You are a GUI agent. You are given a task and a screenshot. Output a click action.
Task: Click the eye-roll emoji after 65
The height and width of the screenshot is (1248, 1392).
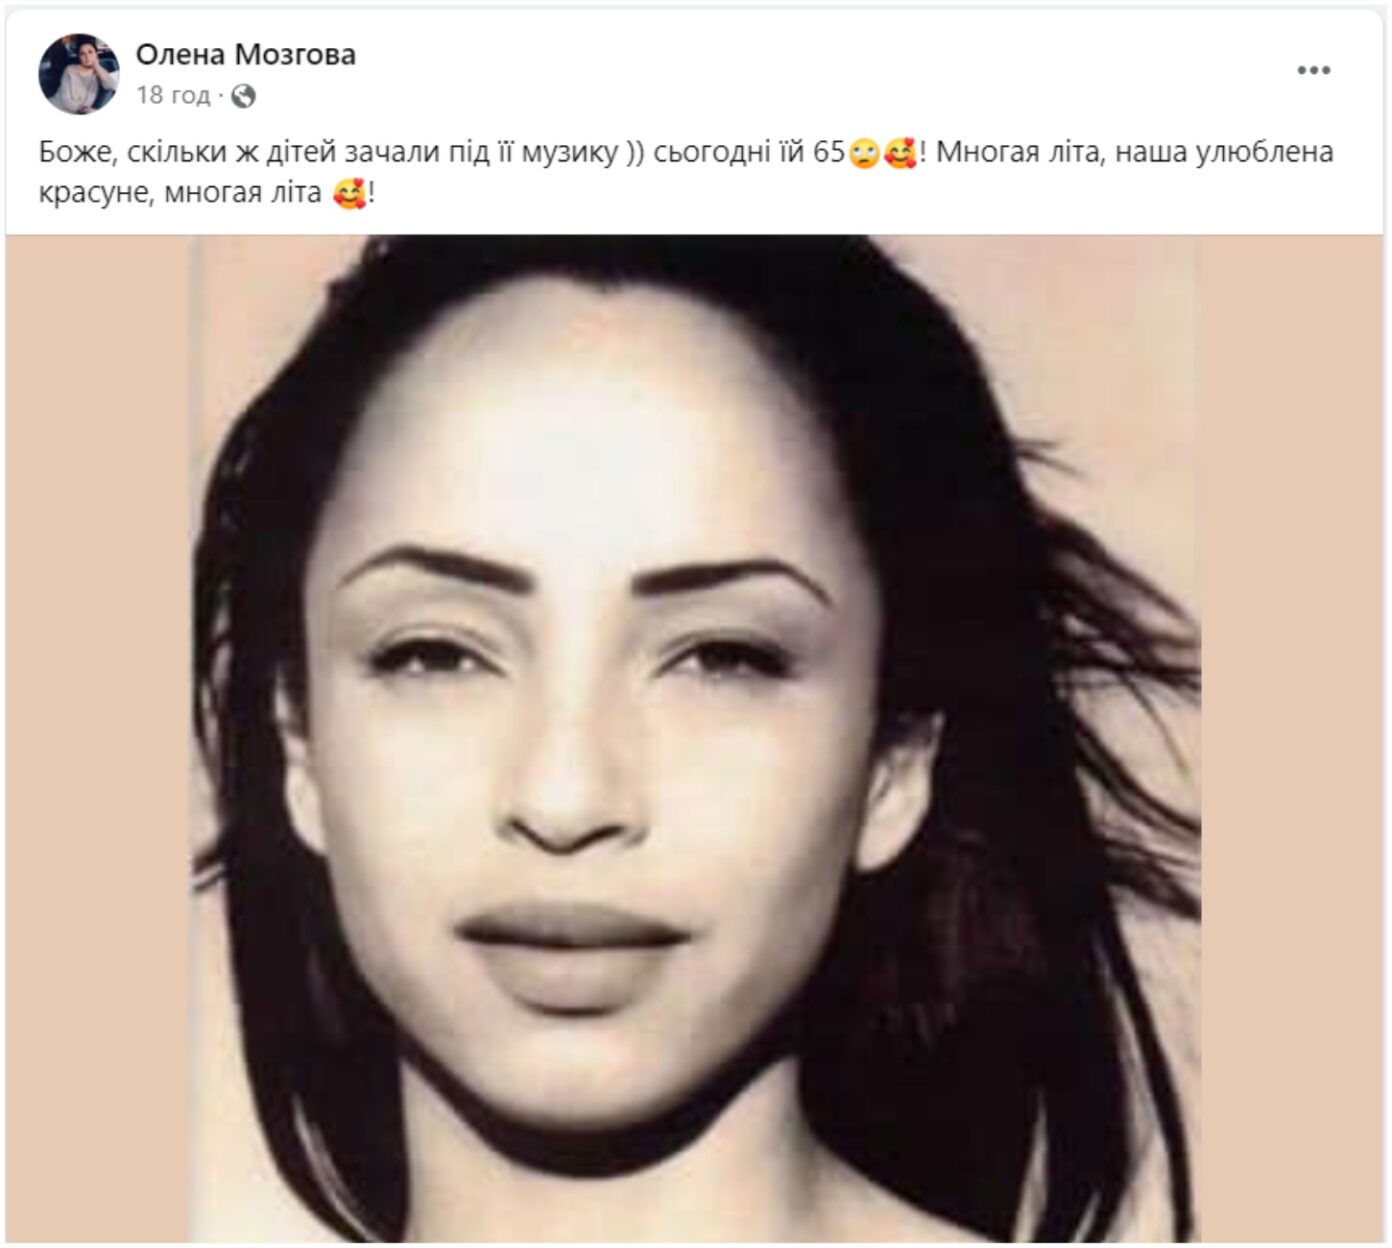click(x=862, y=154)
